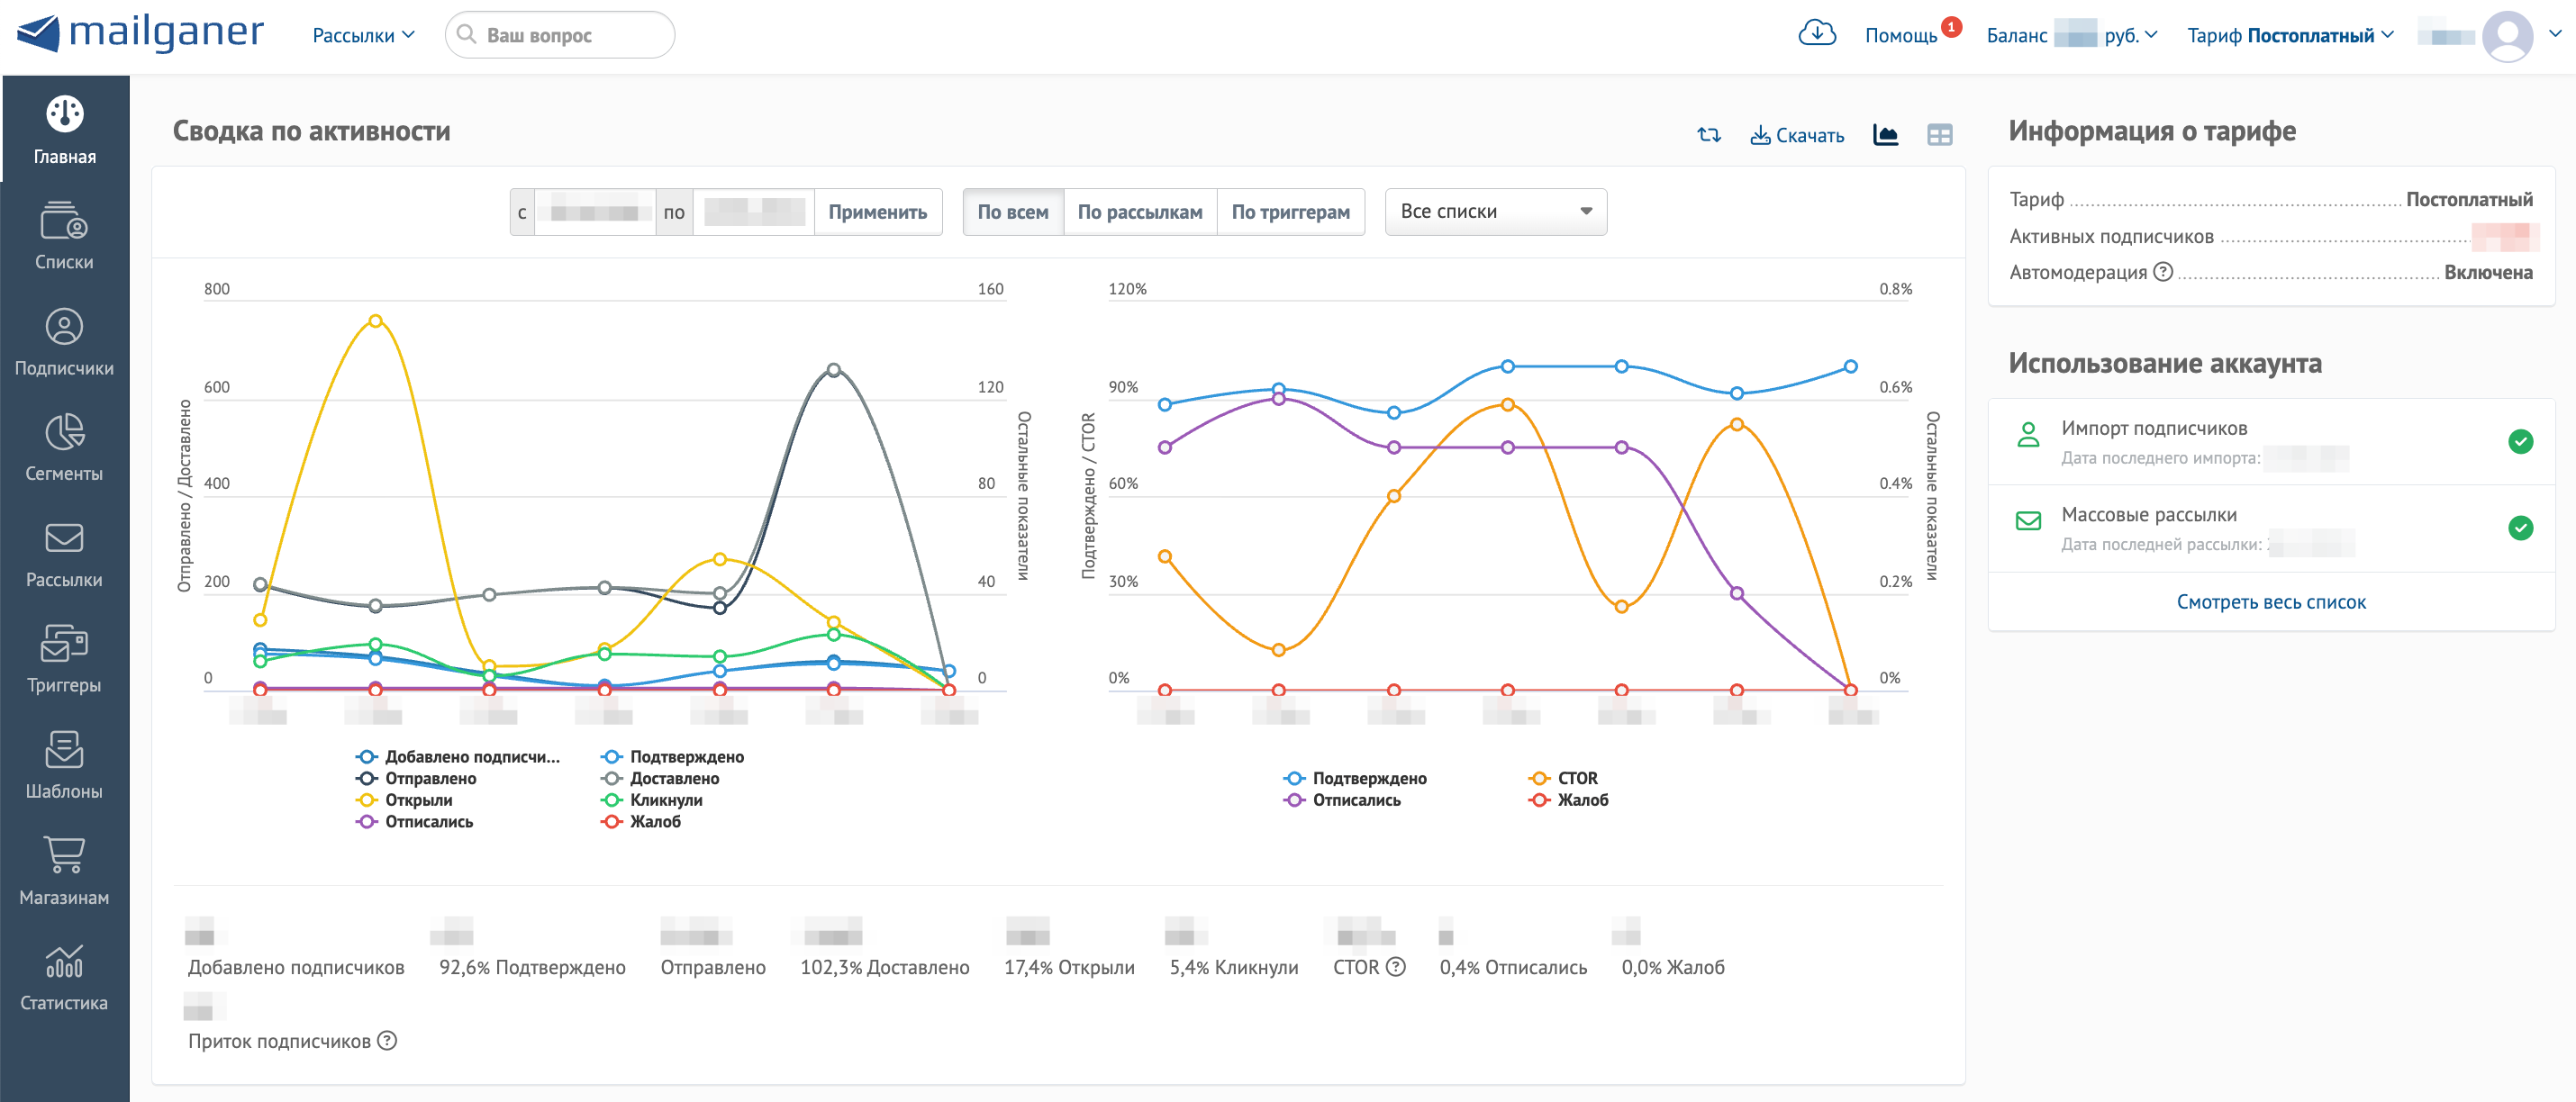This screenshot has height=1102, width=2576.
Task: Open the Списки section in sidebar
Action: (x=64, y=236)
